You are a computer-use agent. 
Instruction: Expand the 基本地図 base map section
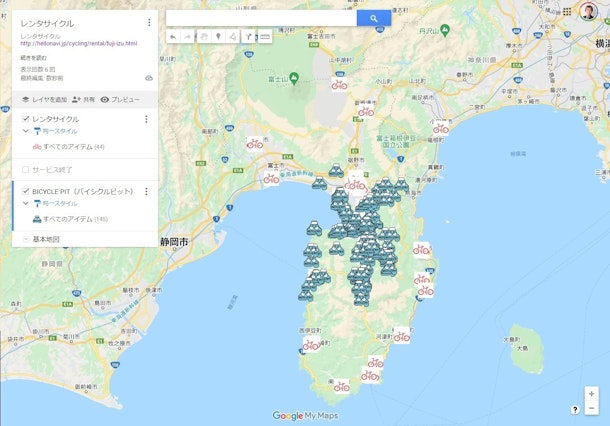[x=26, y=239]
